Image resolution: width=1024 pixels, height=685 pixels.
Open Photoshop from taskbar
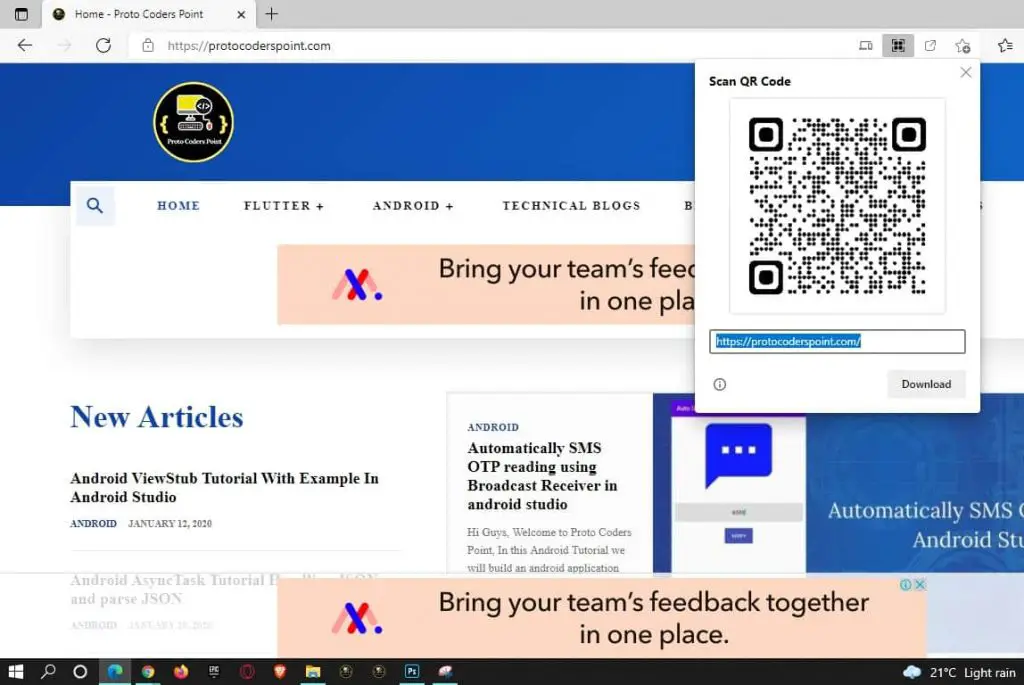pyautogui.click(x=412, y=671)
